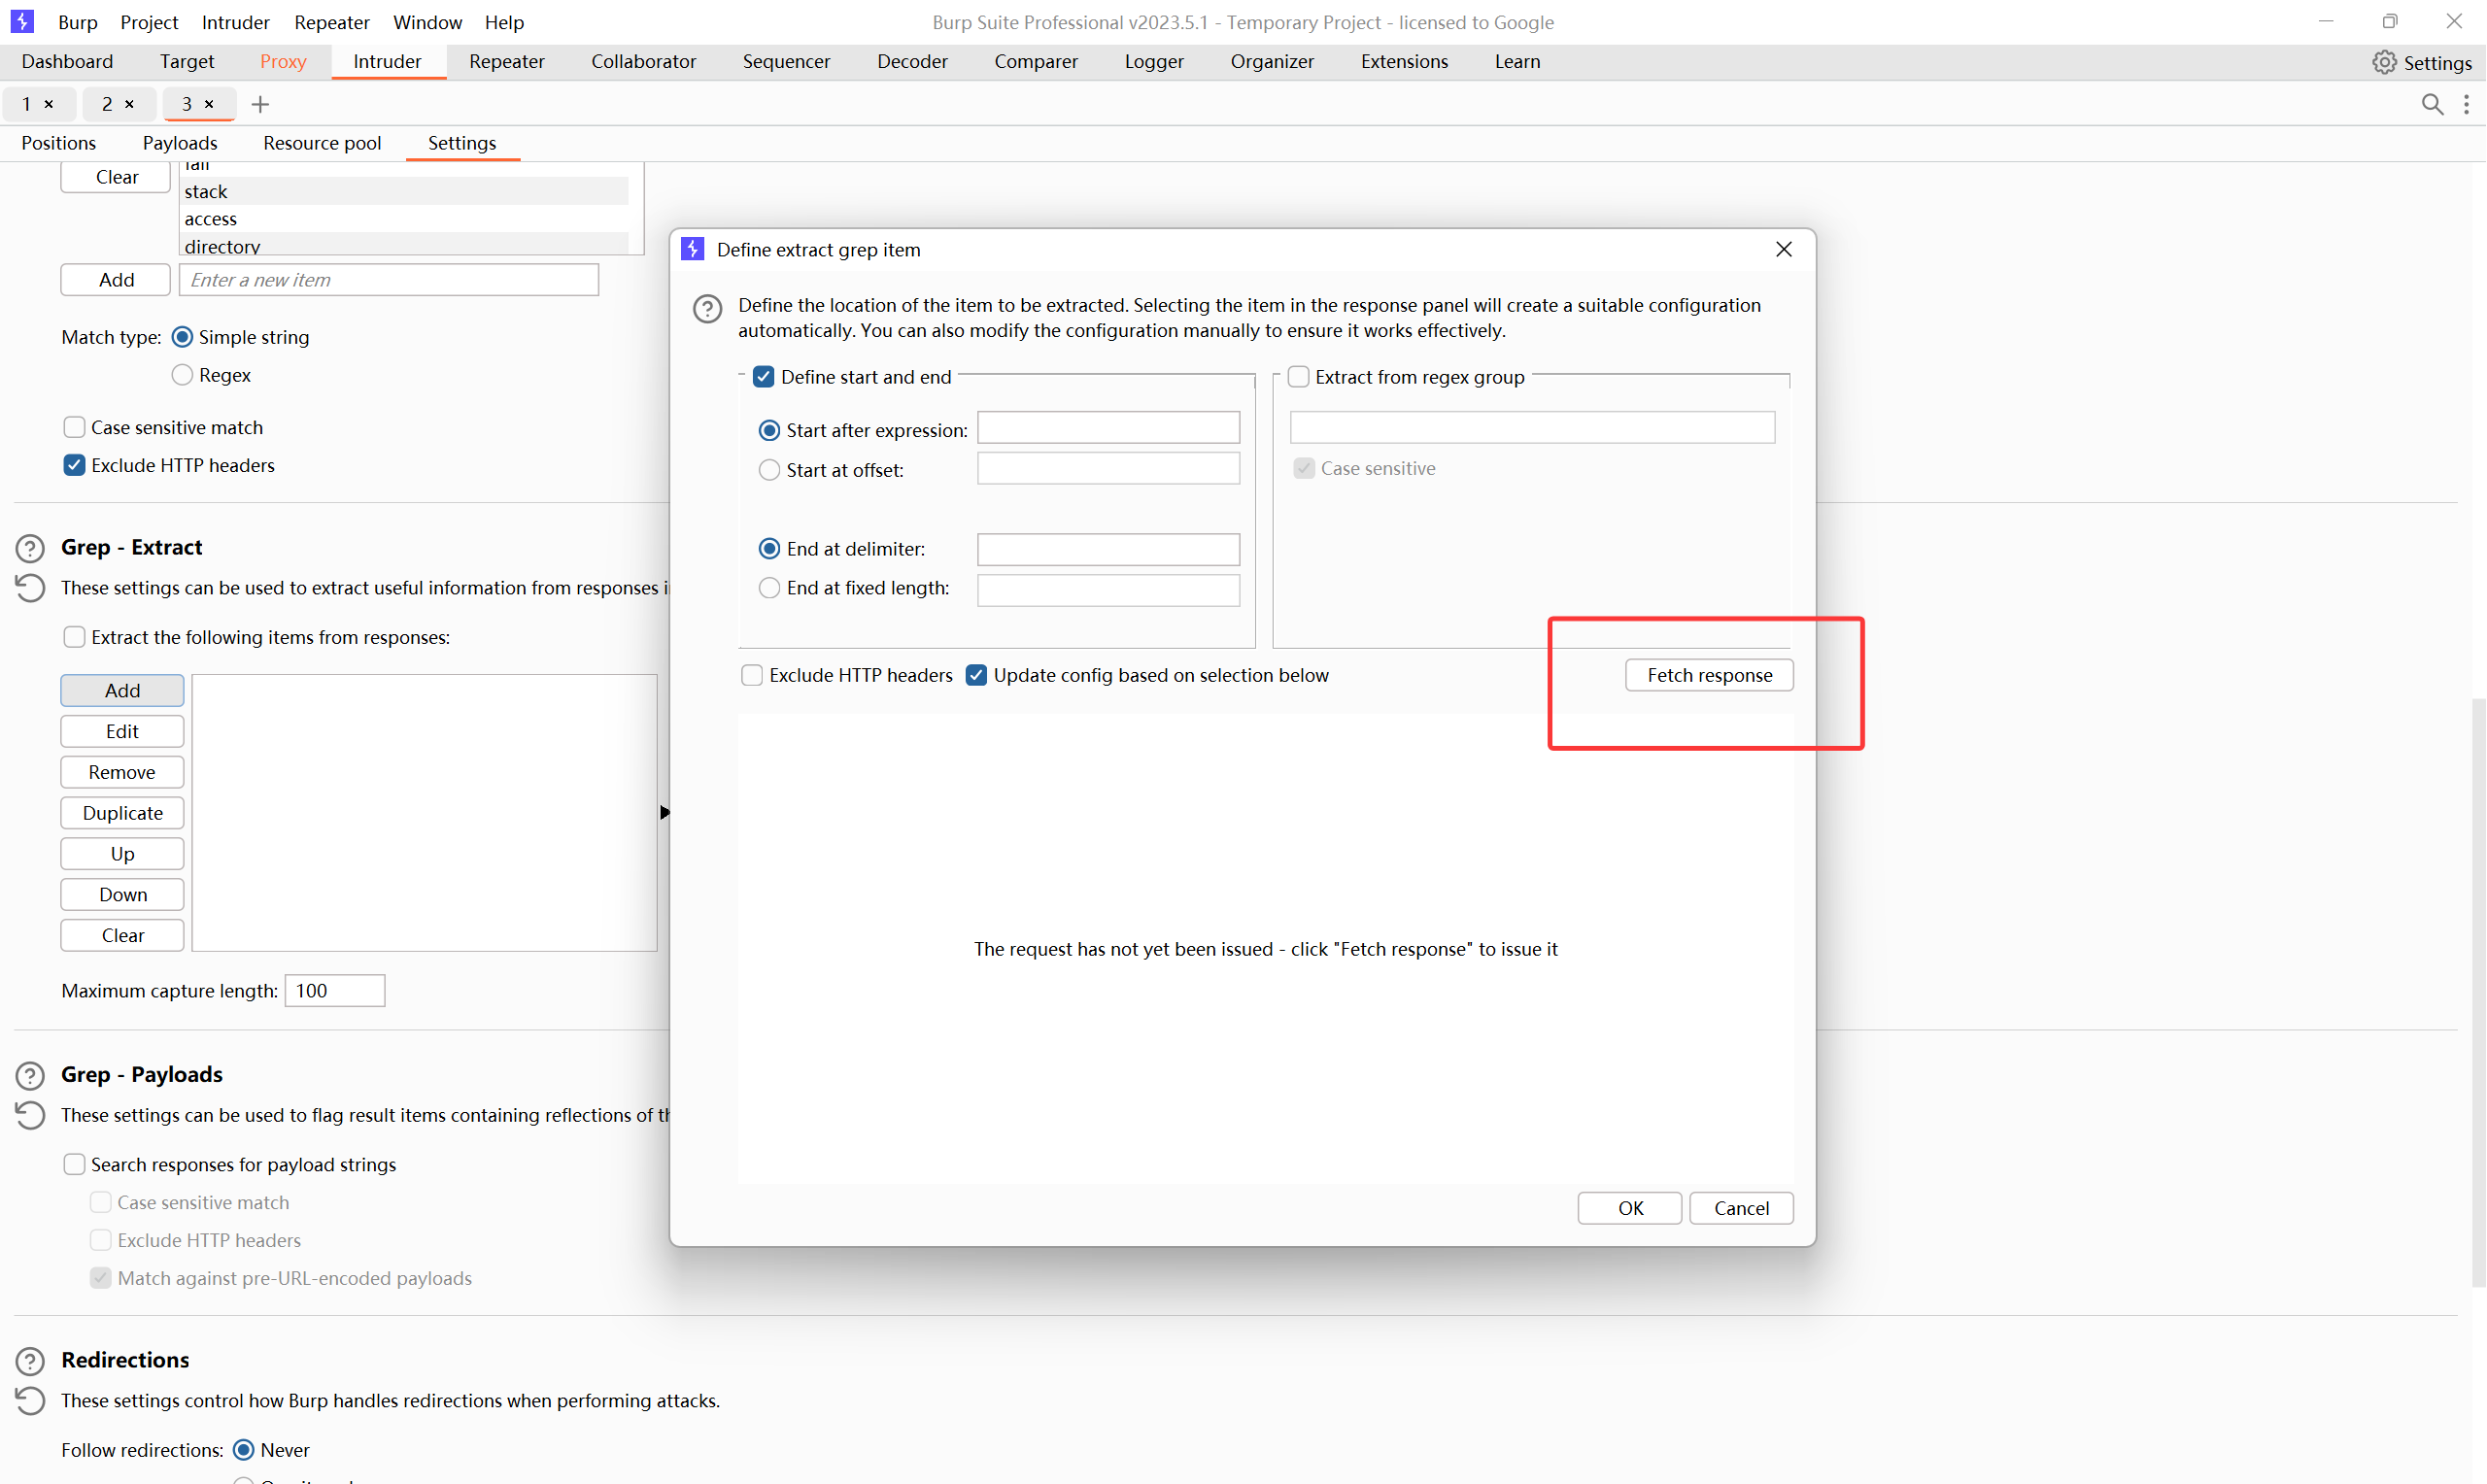Open the three-dot options menu icon
The image size is (2487, 1484).
click(x=2467, y=104)
